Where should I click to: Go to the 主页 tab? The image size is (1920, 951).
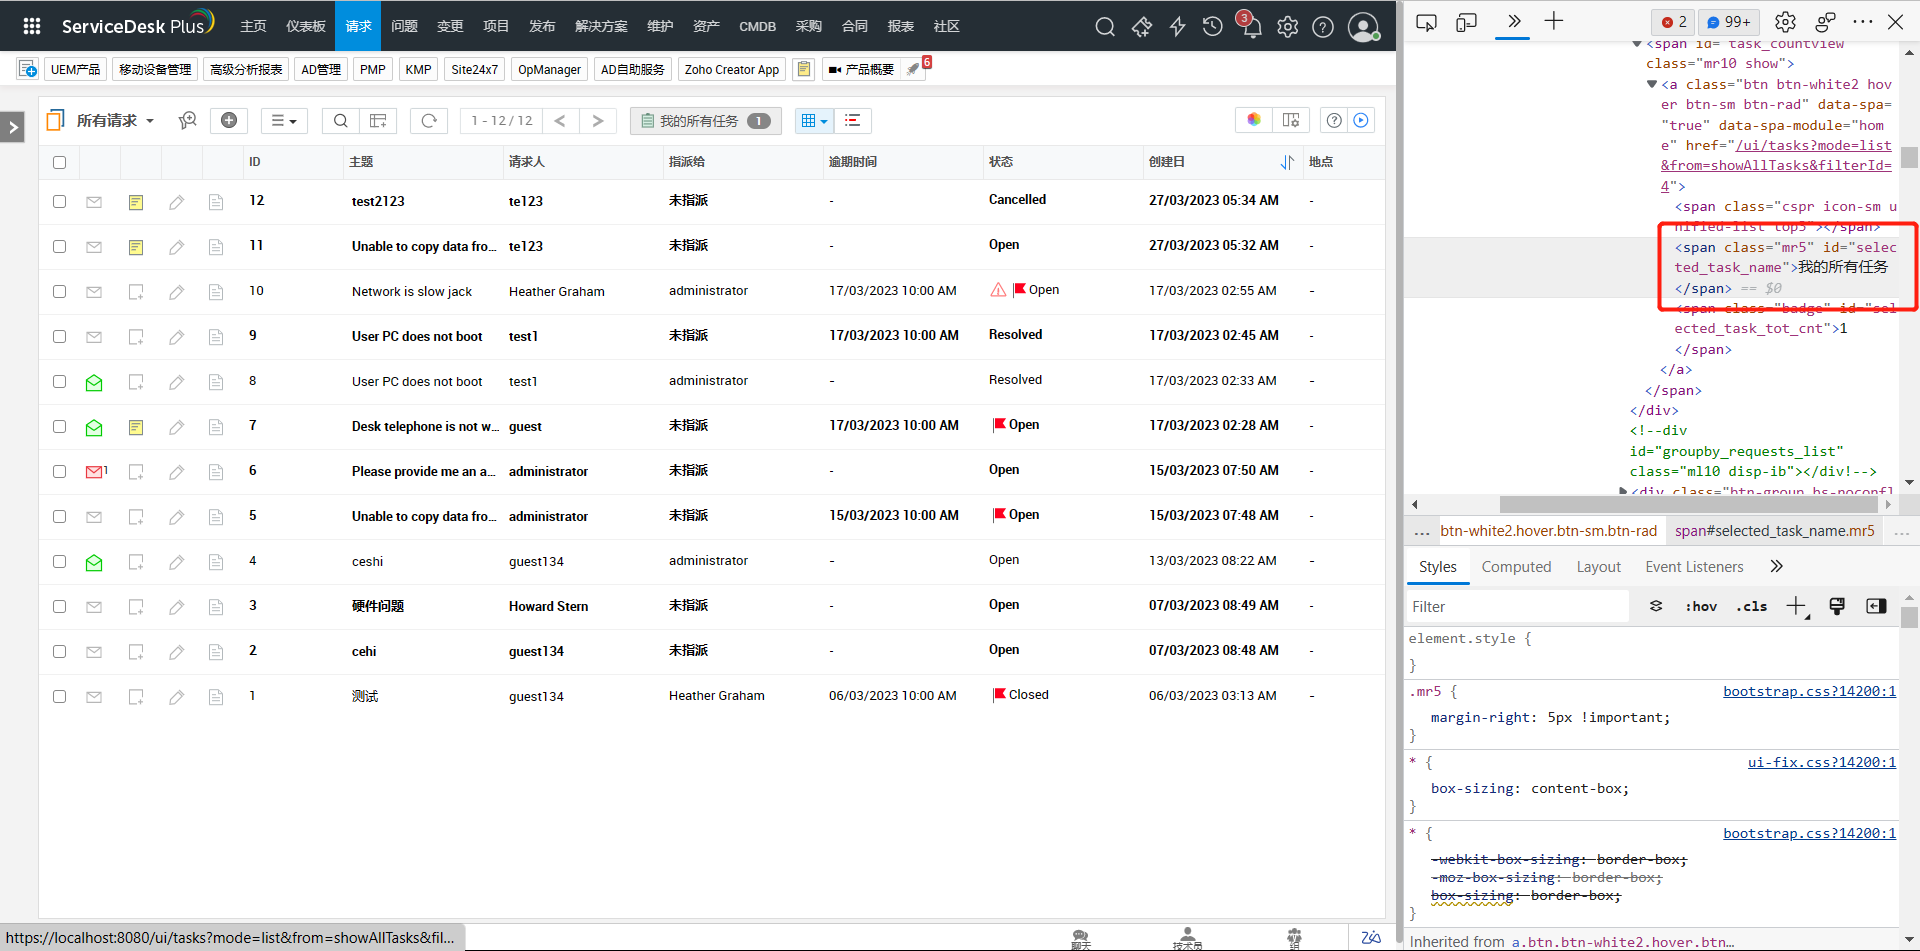[x=253, y=26]
